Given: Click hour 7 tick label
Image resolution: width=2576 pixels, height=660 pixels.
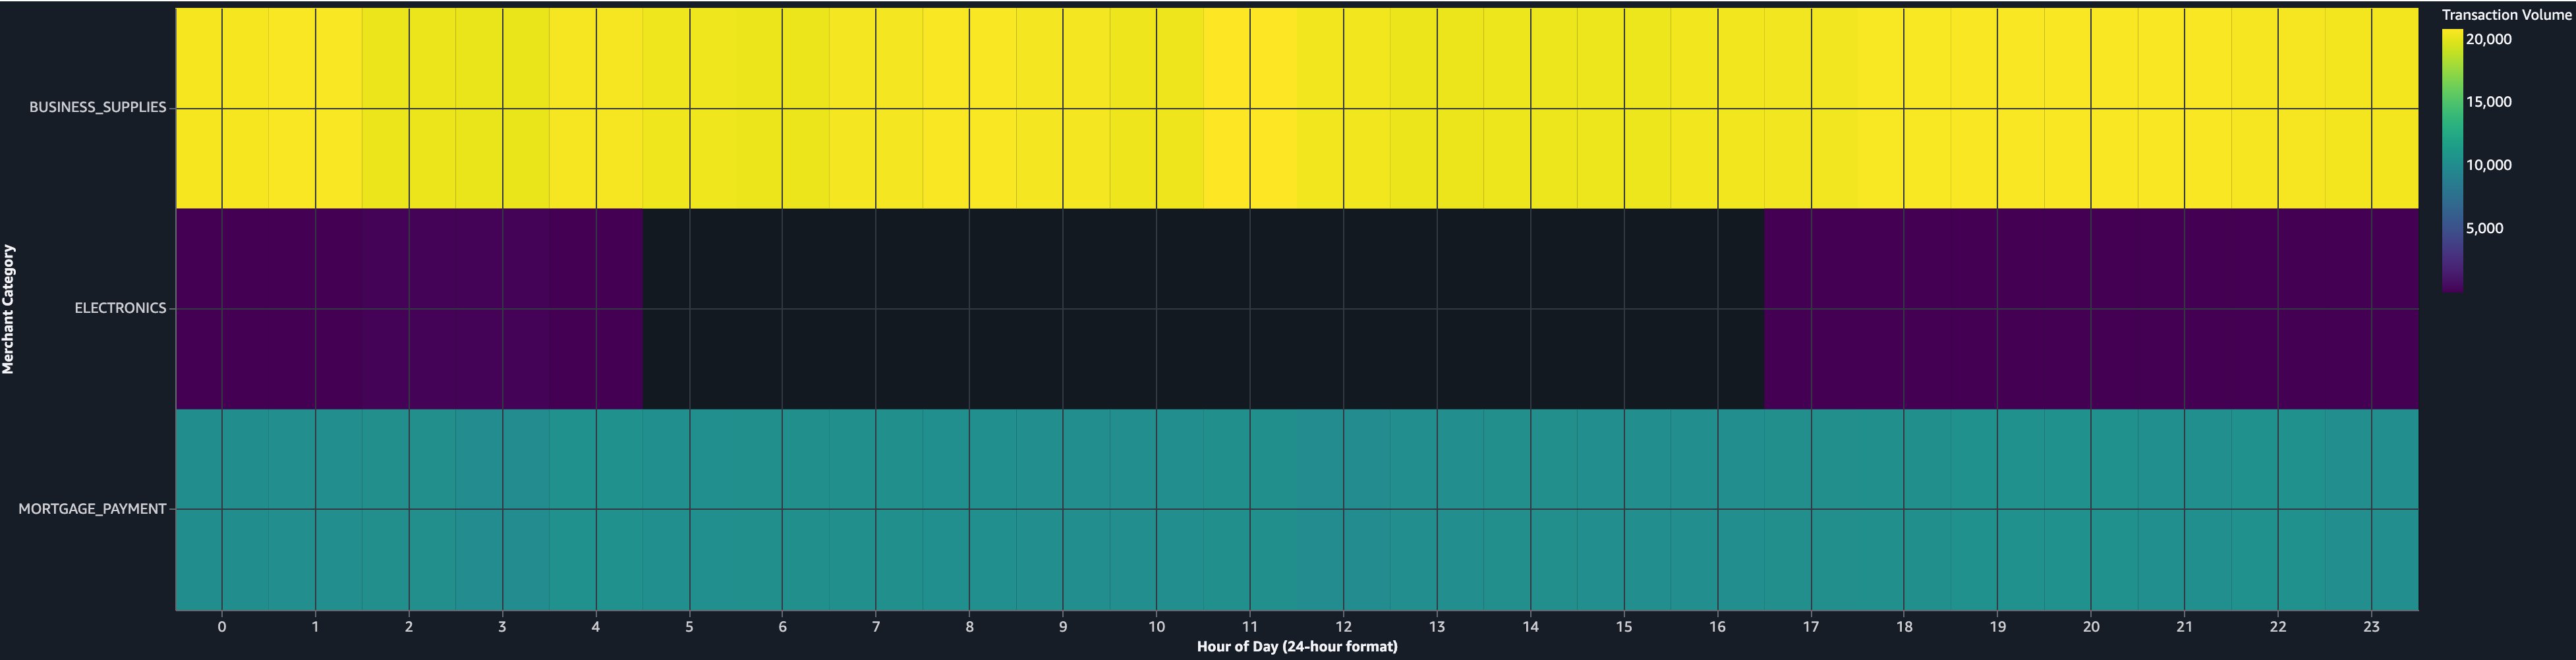Looking at the screenshot, I should [876, 627].
